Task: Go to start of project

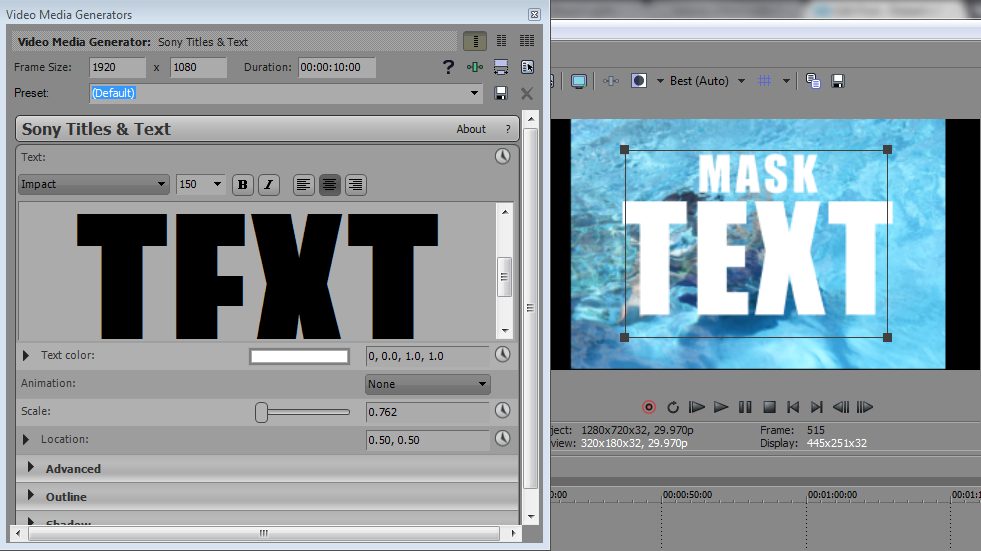Action: coord(793,407)
